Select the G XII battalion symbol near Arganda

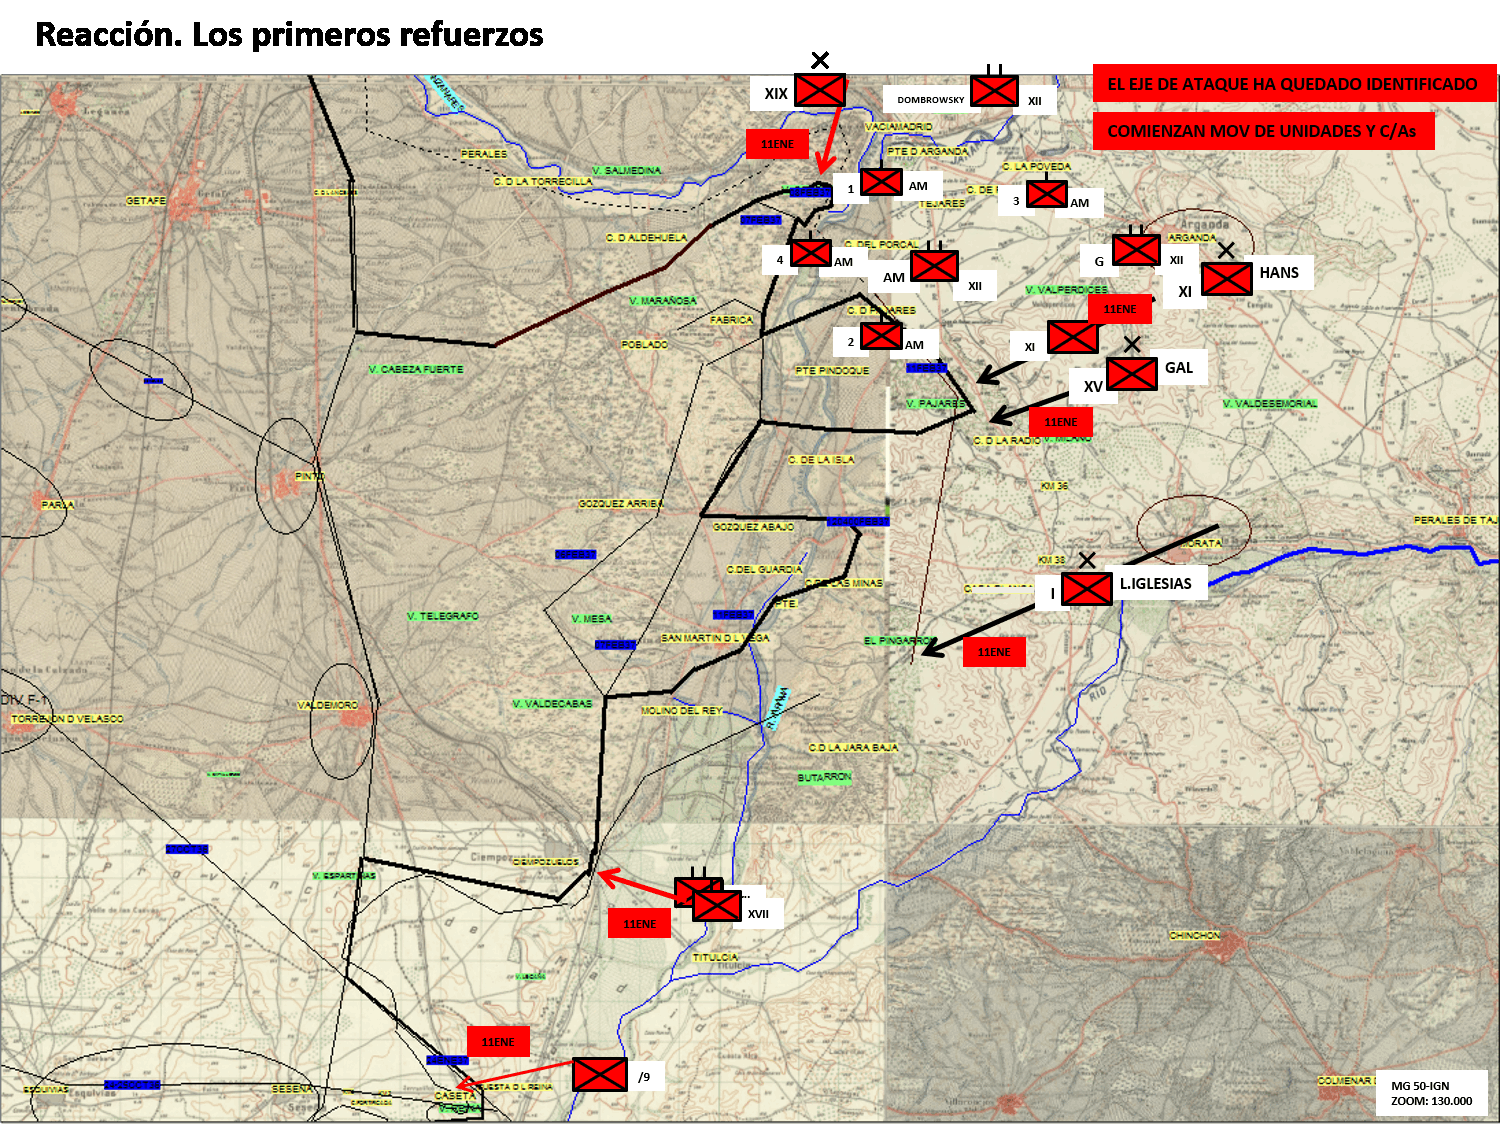[x=1137, y=250]
